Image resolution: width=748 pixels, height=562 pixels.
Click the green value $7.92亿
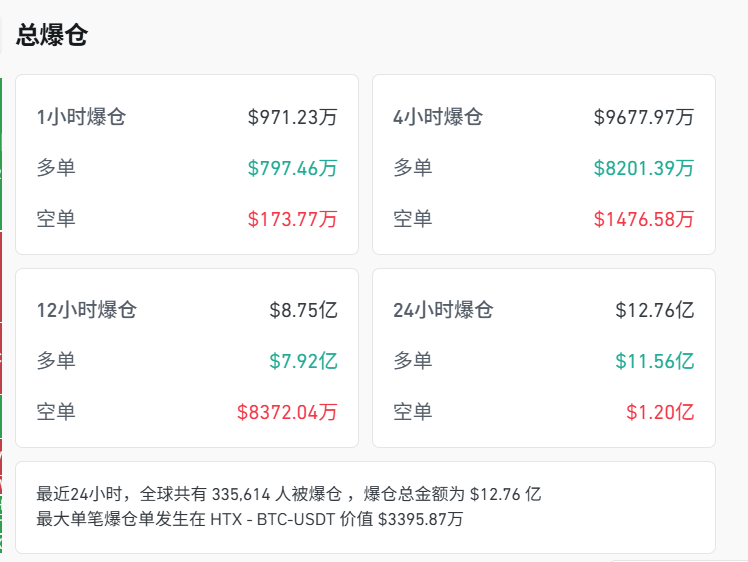304,361
